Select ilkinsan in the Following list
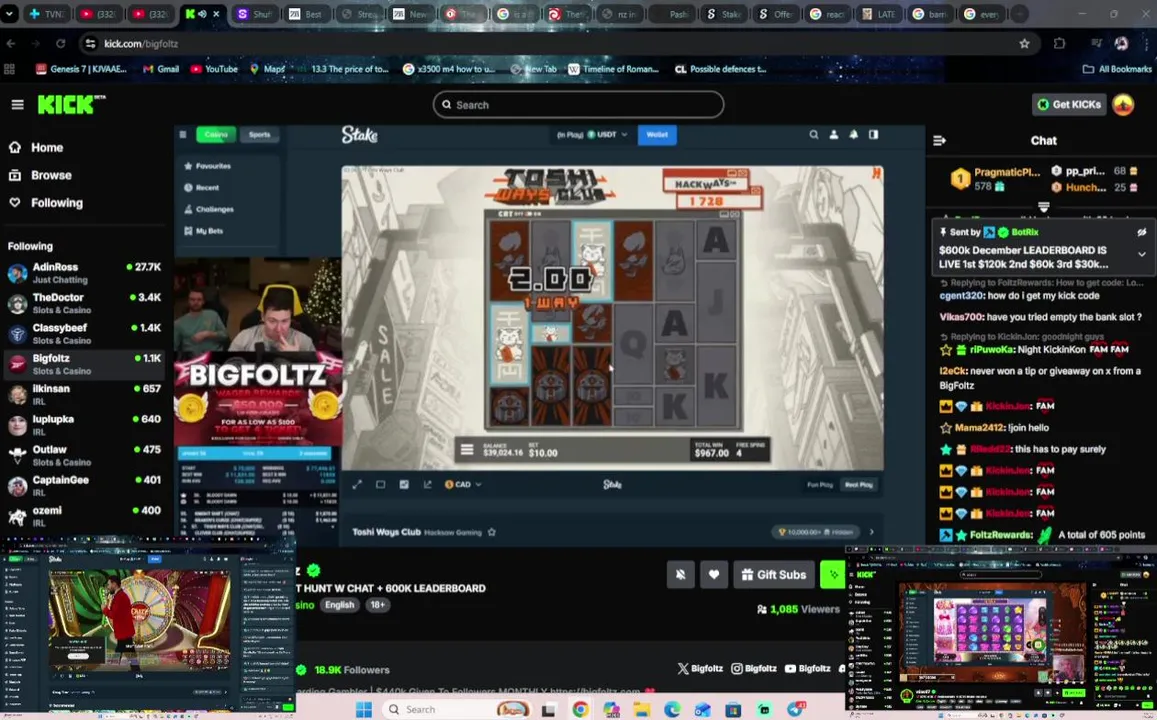The height and width of the screenshot is (720, 1157). click(x=84, y=395)
